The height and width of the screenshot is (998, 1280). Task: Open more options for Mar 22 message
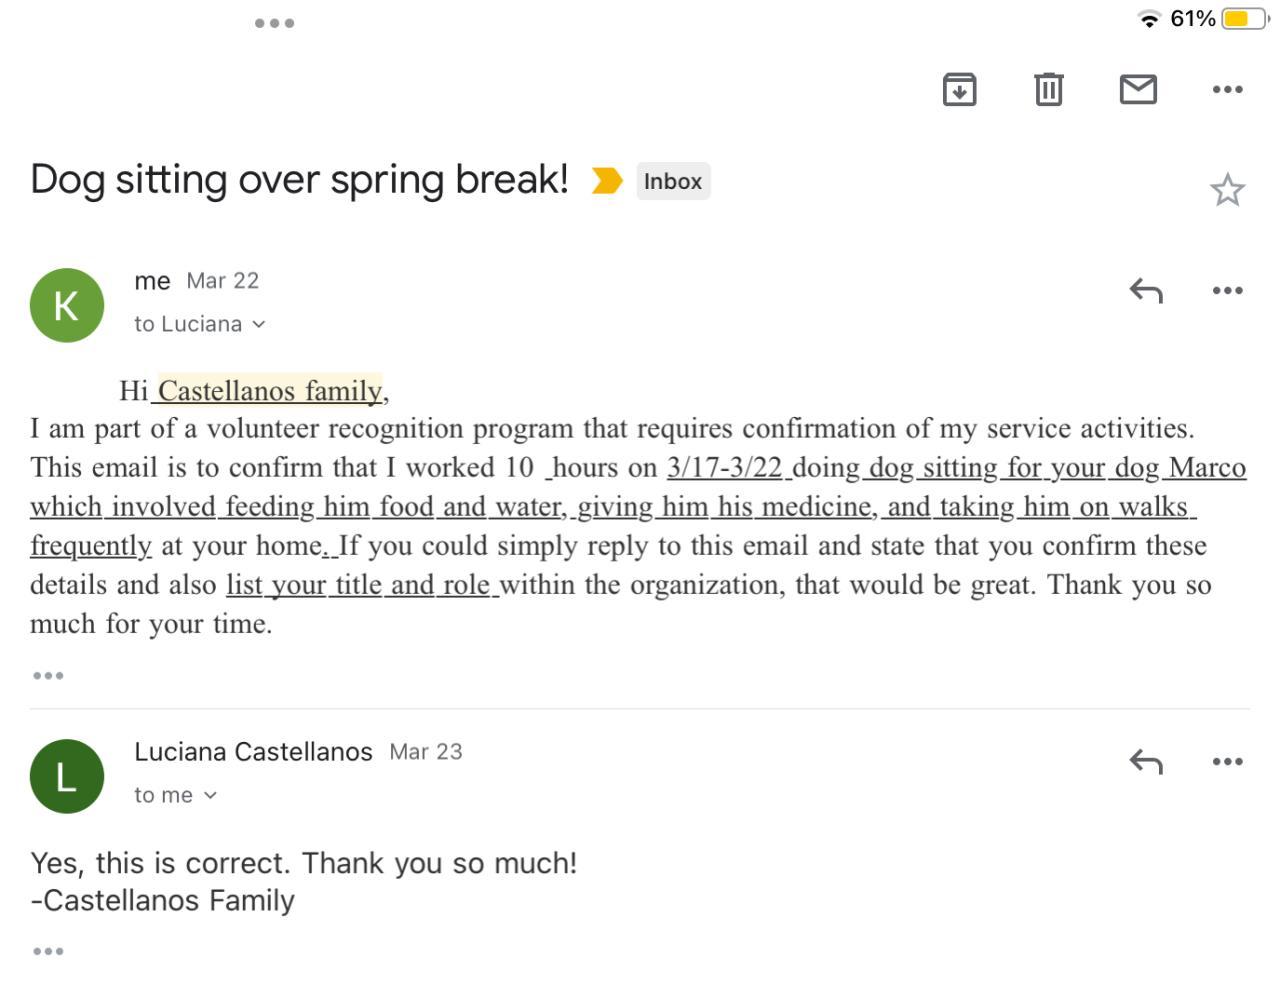tap(1227, 291)
